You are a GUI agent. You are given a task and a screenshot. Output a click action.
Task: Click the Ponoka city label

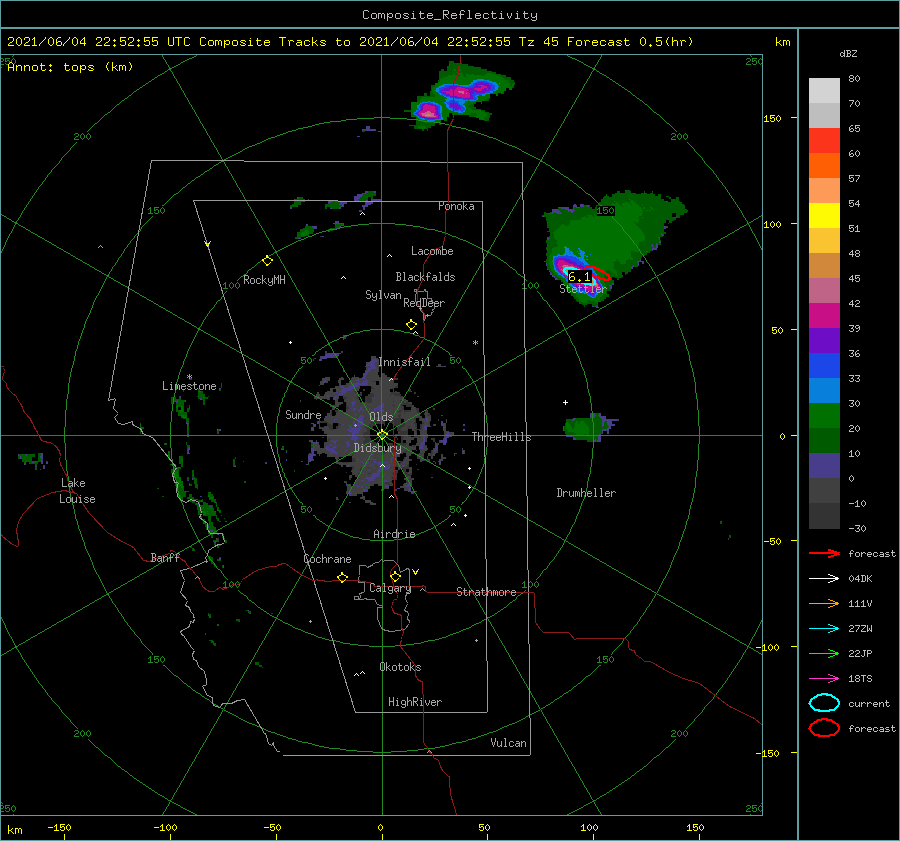[x=456, y=206]
